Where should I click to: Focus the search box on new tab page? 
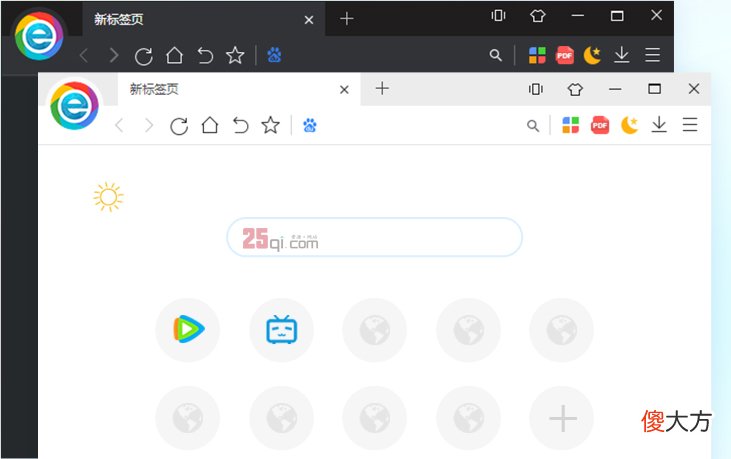coord(374,237)
